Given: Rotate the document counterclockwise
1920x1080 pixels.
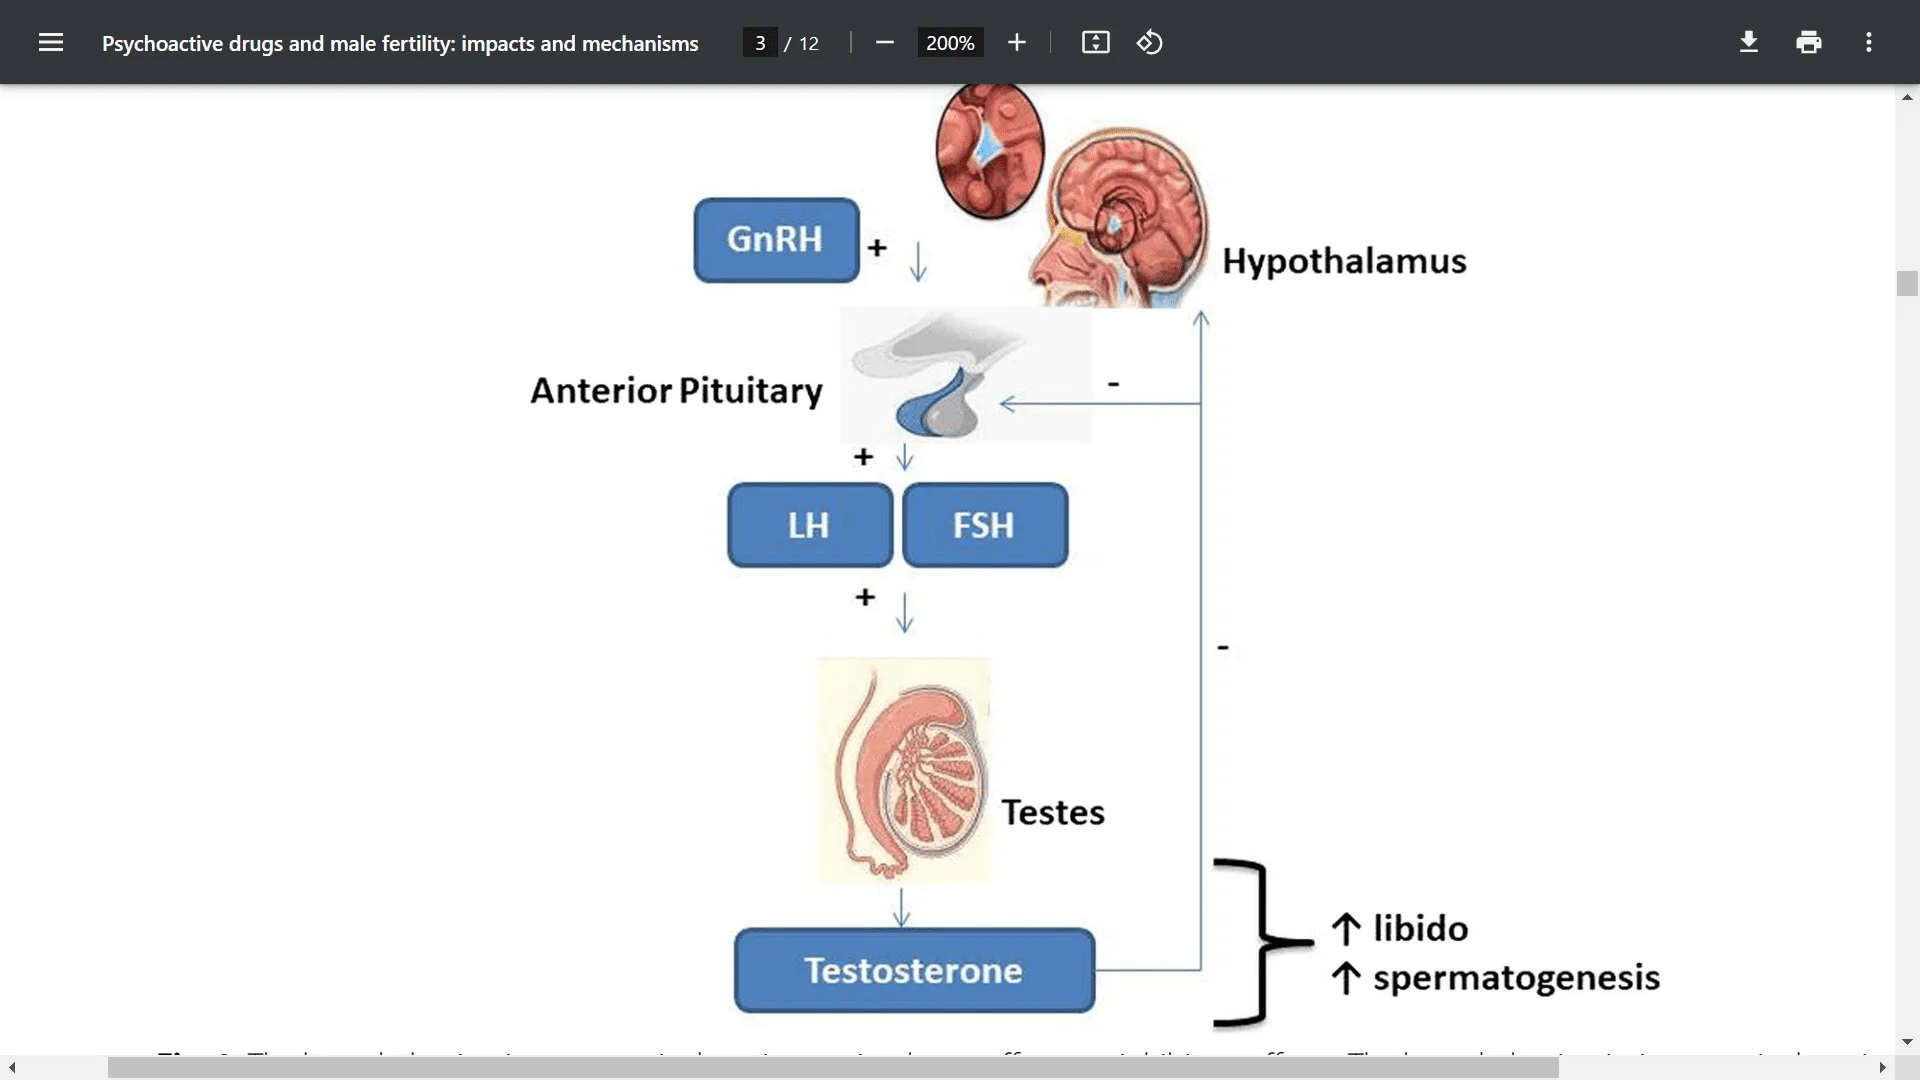Looking at the screenshot, I should coord(1150,42).
